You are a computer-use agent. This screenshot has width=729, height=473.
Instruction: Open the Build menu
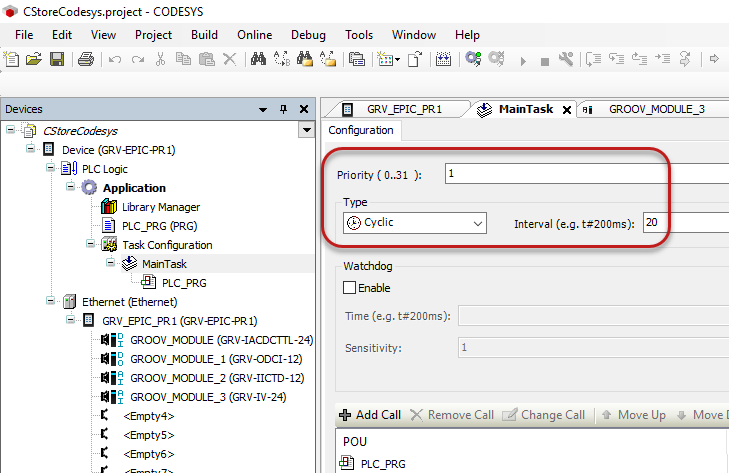coord(204,35)
